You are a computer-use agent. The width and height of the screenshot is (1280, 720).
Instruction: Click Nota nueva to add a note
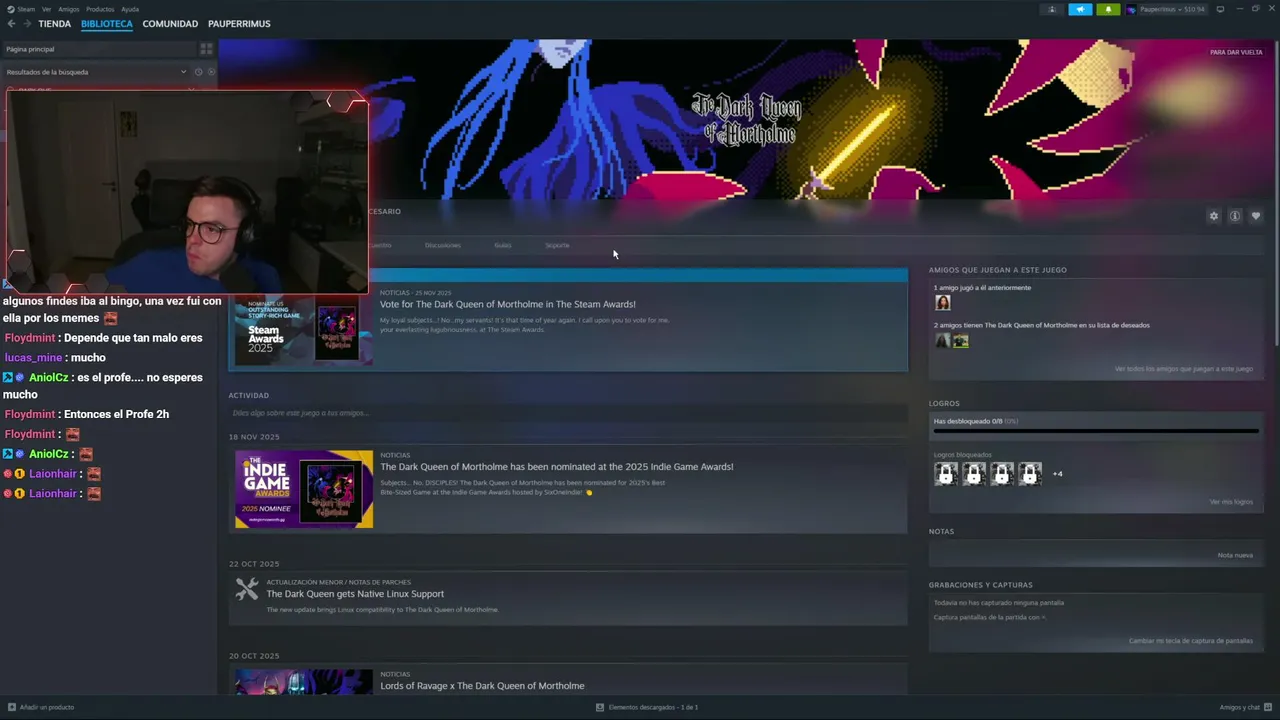pos(1235,555)
